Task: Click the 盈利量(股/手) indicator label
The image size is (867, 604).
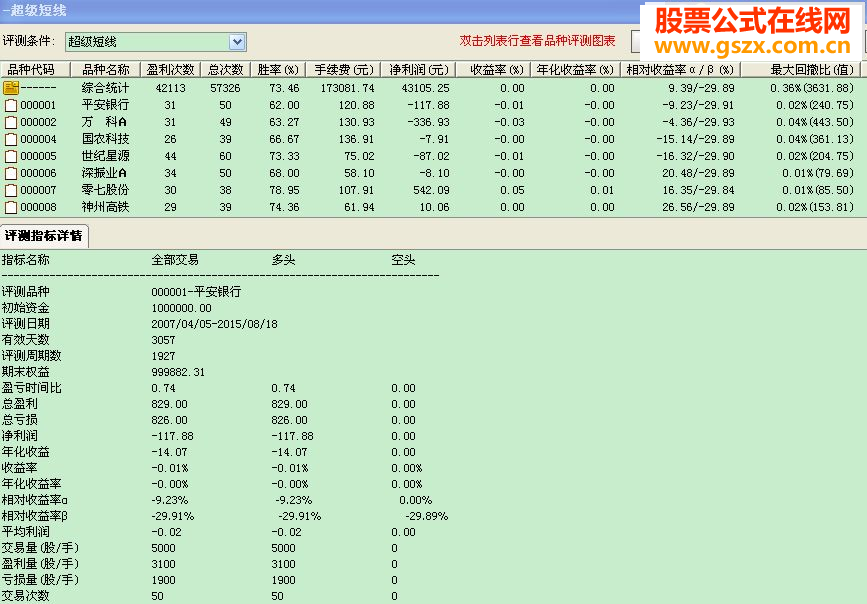Action: point(40,565)
